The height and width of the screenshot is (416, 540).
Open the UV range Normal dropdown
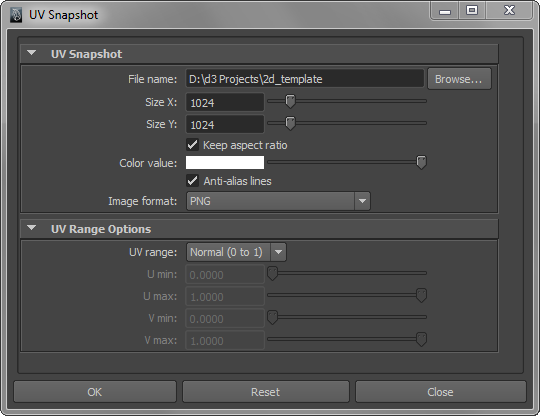pyautogui.click(x=236, y=252)
